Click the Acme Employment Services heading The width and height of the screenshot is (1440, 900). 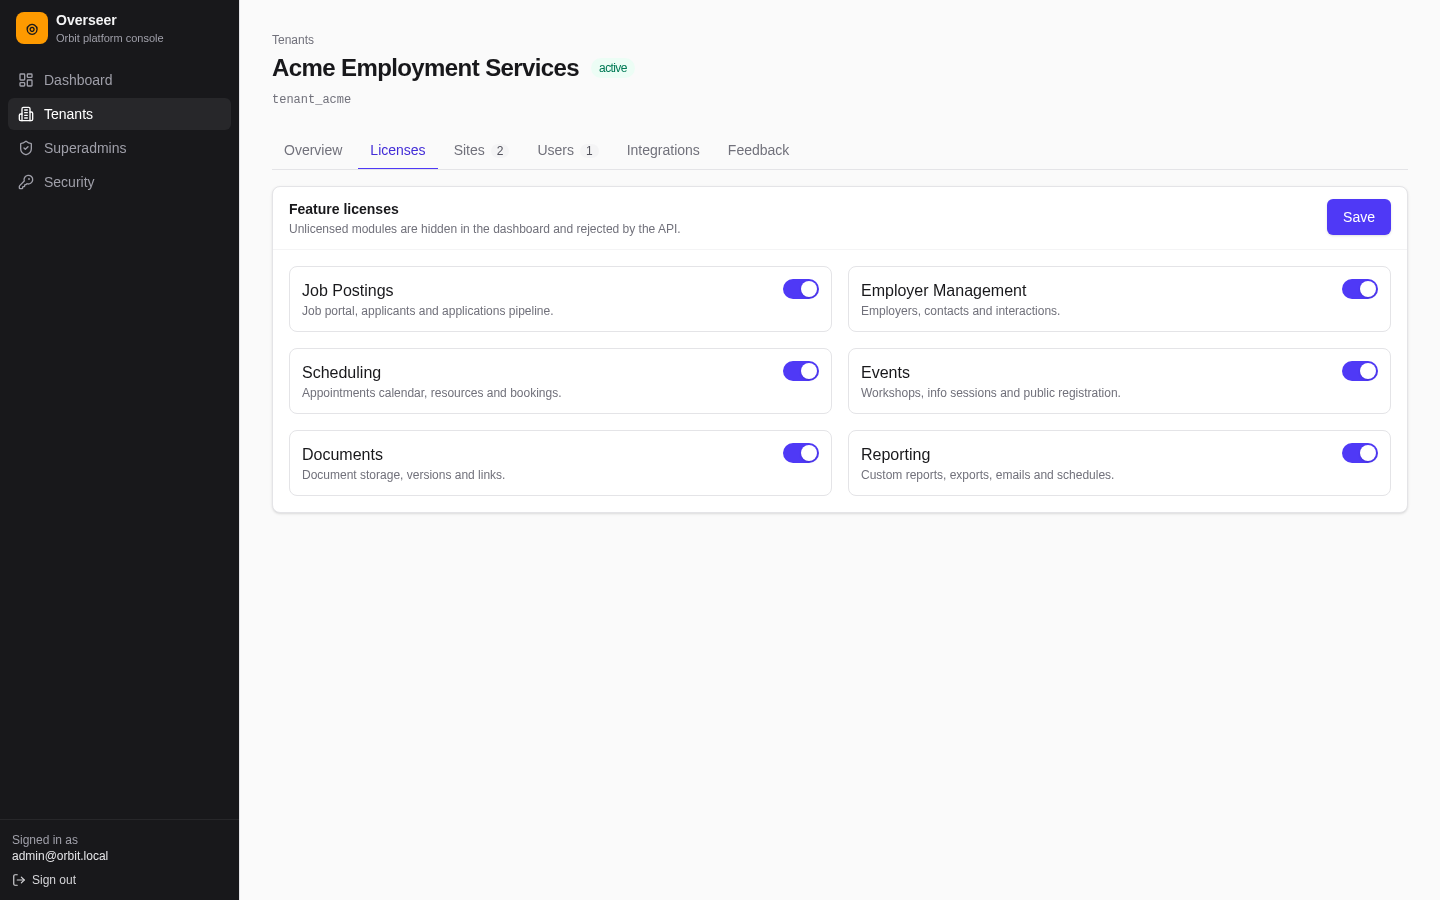(425, 68)
